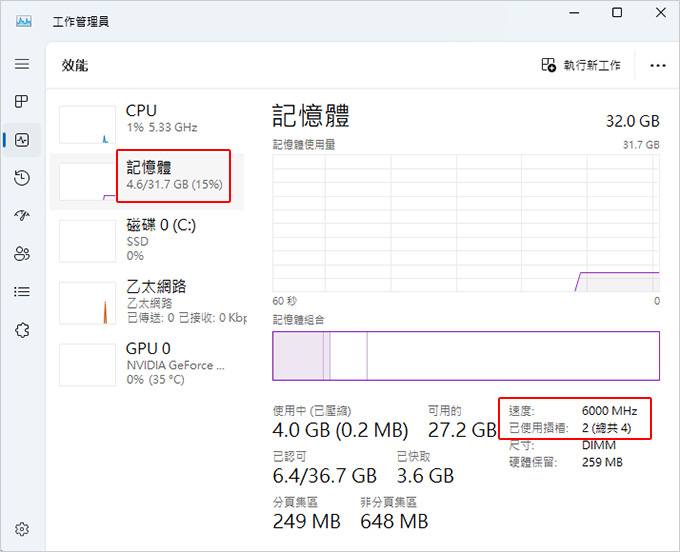Click the Task Manager app icon

pos(23,21)
